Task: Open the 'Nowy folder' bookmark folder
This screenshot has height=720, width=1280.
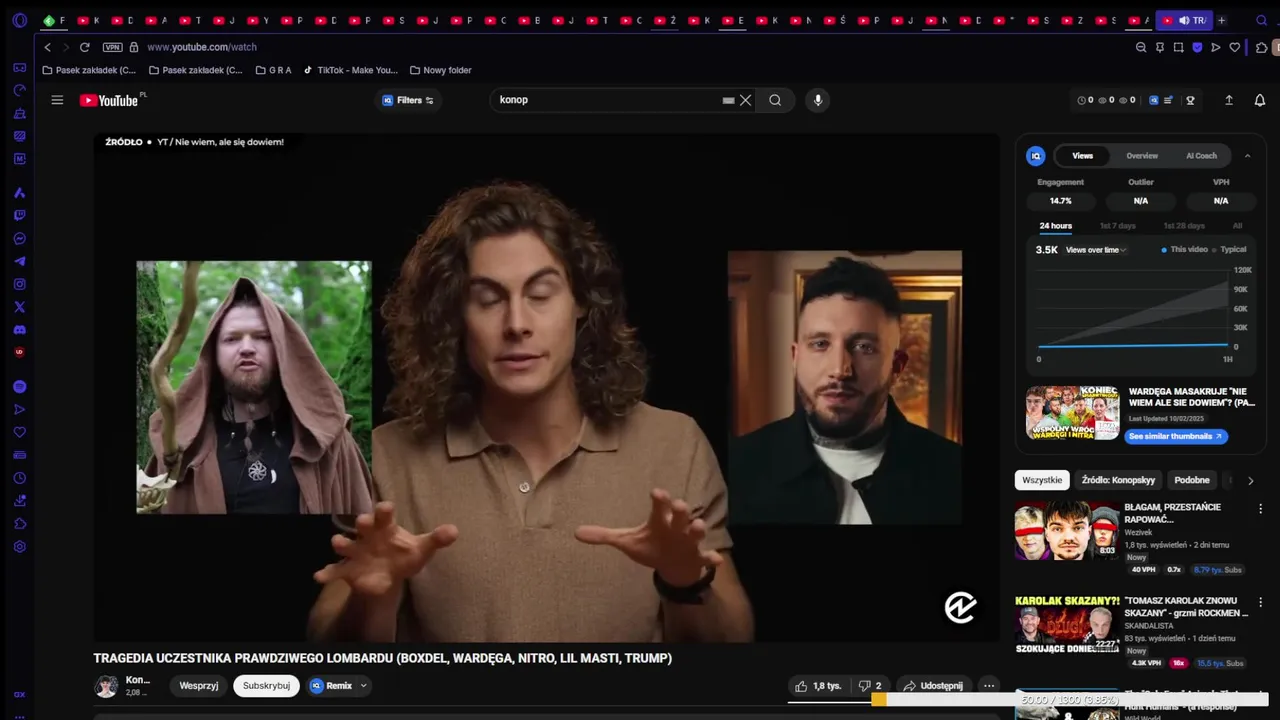Action: [x=441, y=70]
